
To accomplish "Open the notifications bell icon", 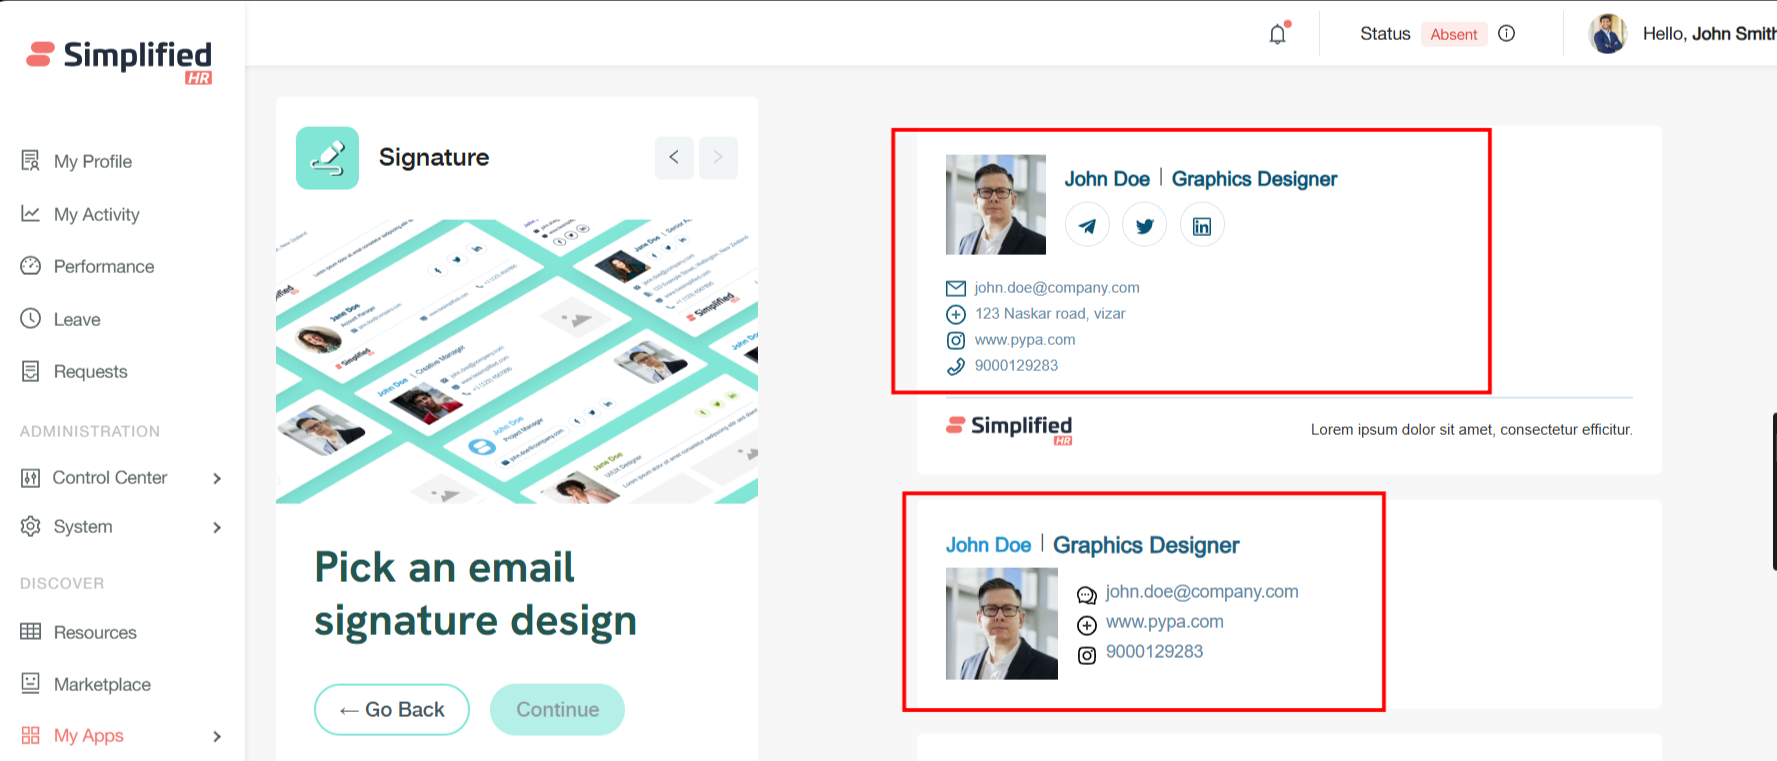I will pyautogui.click(x=1278, y=34).
